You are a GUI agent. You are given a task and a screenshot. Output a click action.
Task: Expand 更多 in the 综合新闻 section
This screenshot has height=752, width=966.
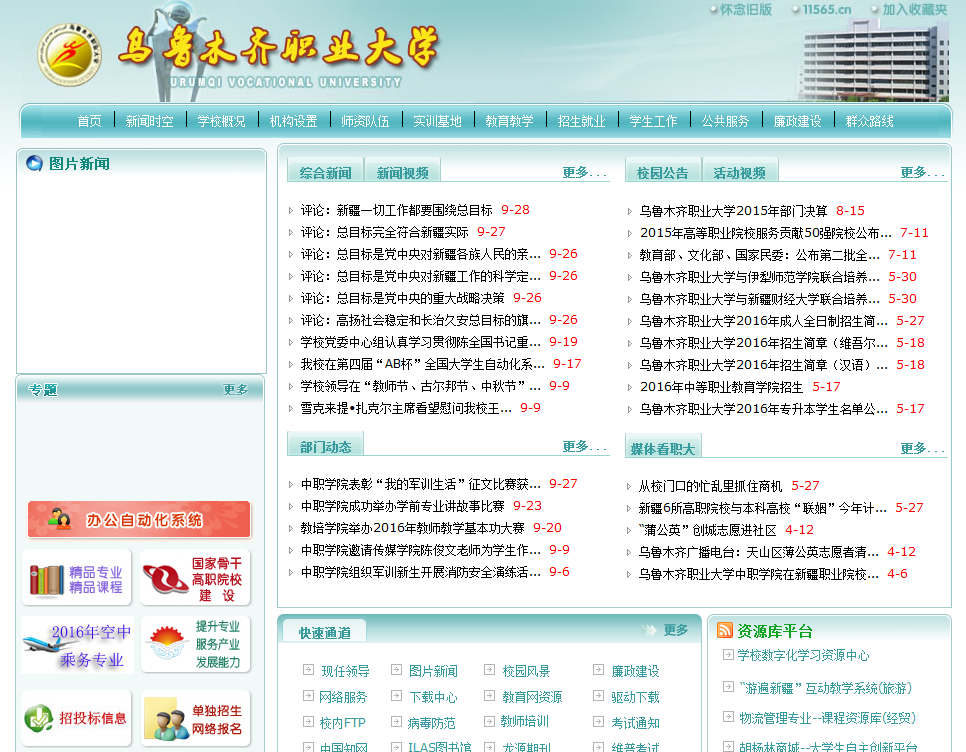(584, 172)
